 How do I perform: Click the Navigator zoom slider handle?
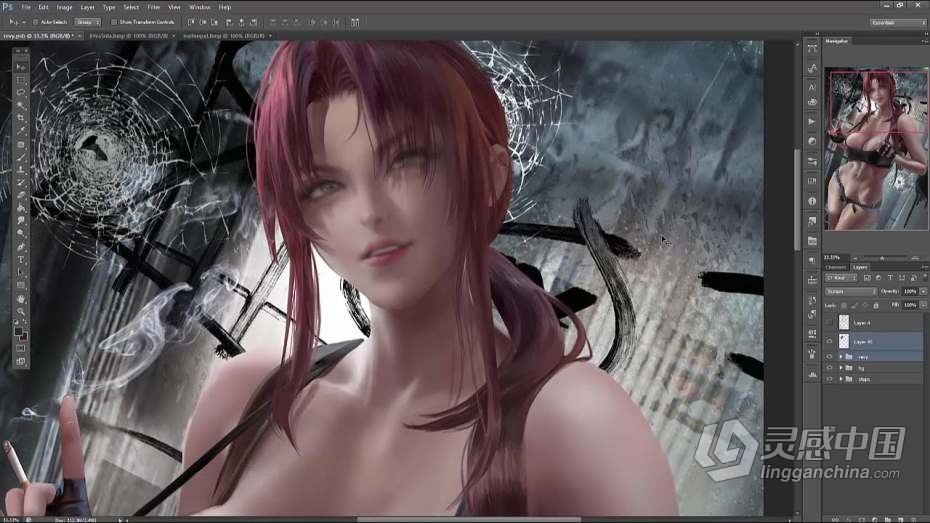(882, 258)
